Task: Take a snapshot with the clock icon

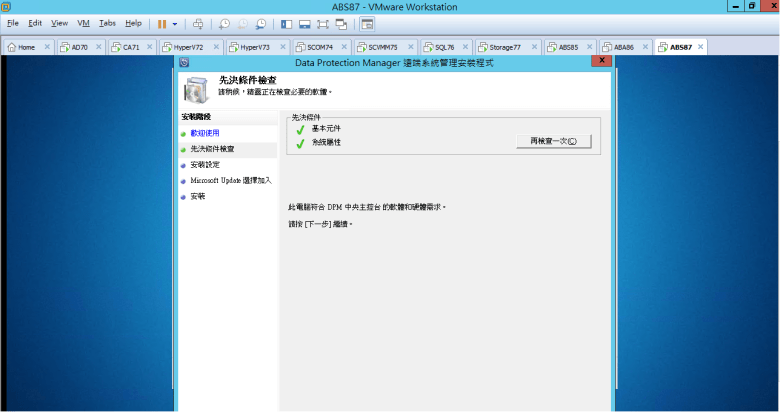Action: point(224,23)
